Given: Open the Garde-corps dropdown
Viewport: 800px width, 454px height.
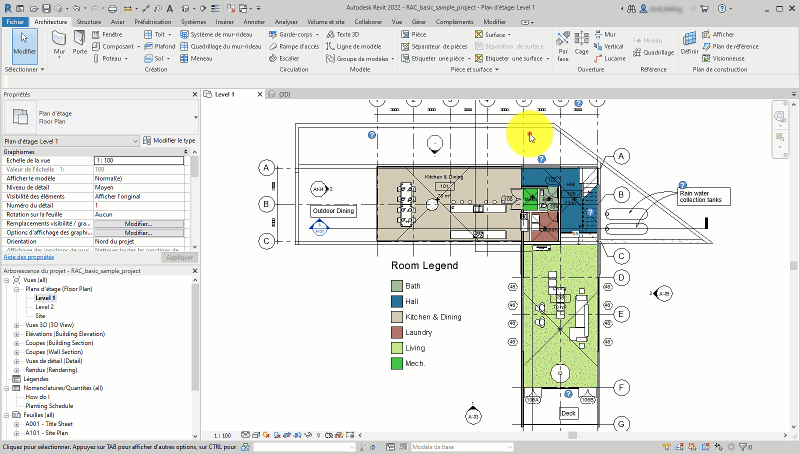Looking at the screenshot, I should (317, 35).
